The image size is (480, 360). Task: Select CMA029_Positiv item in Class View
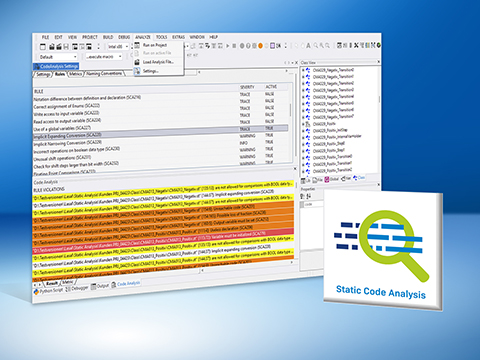tap(324, 124)
